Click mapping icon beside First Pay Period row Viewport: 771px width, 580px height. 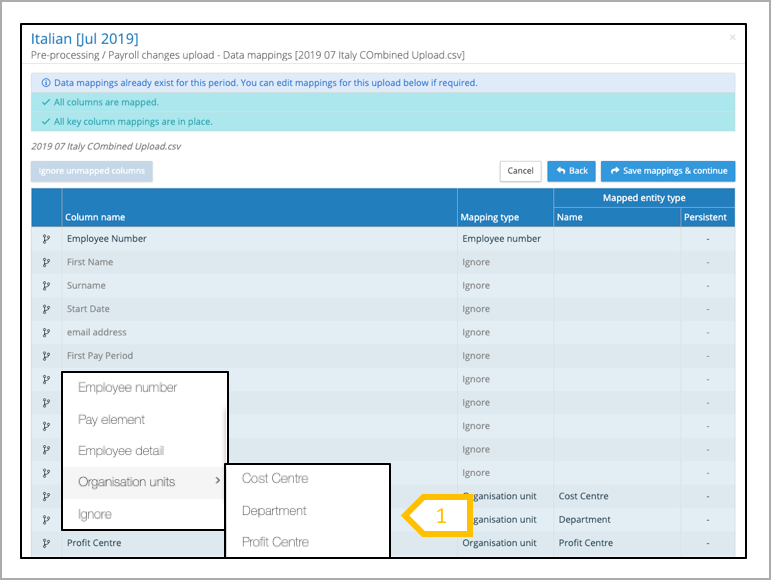46,356
